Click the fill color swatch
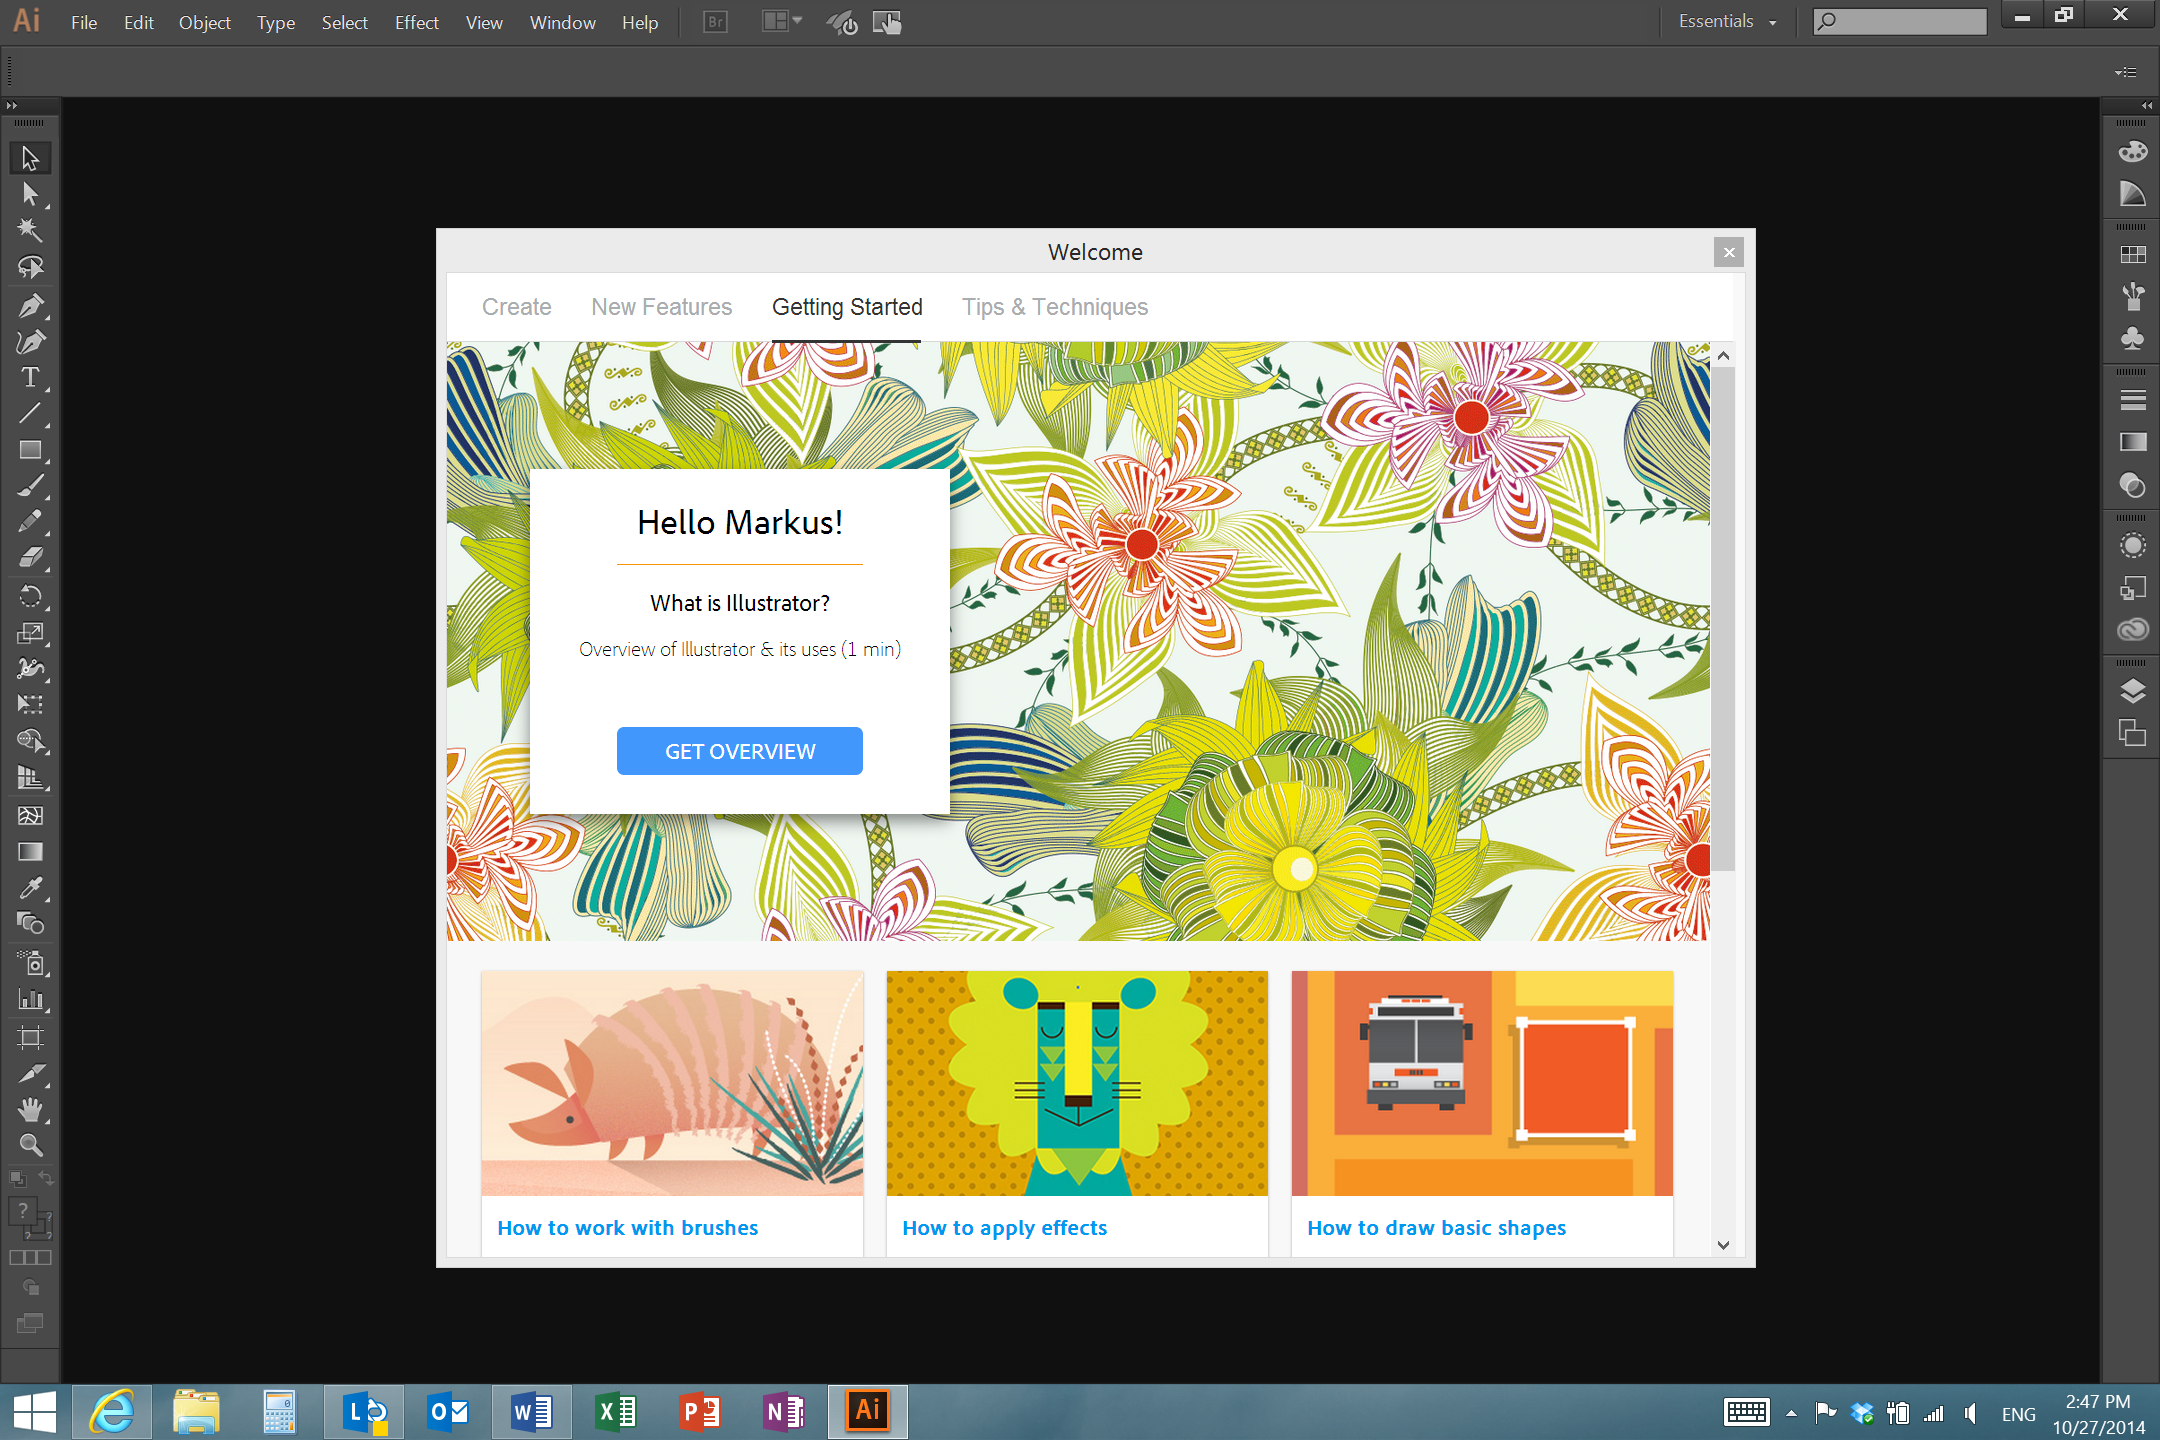Viewport: 2160px width, 1440px height. point(22,1211)
